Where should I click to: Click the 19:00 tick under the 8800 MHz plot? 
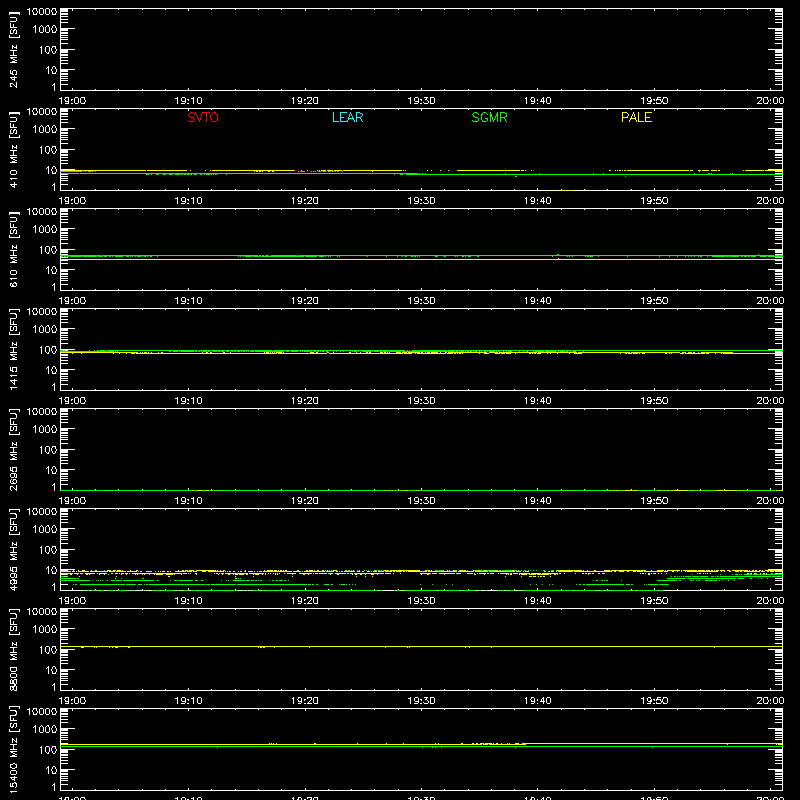(72, 701)
